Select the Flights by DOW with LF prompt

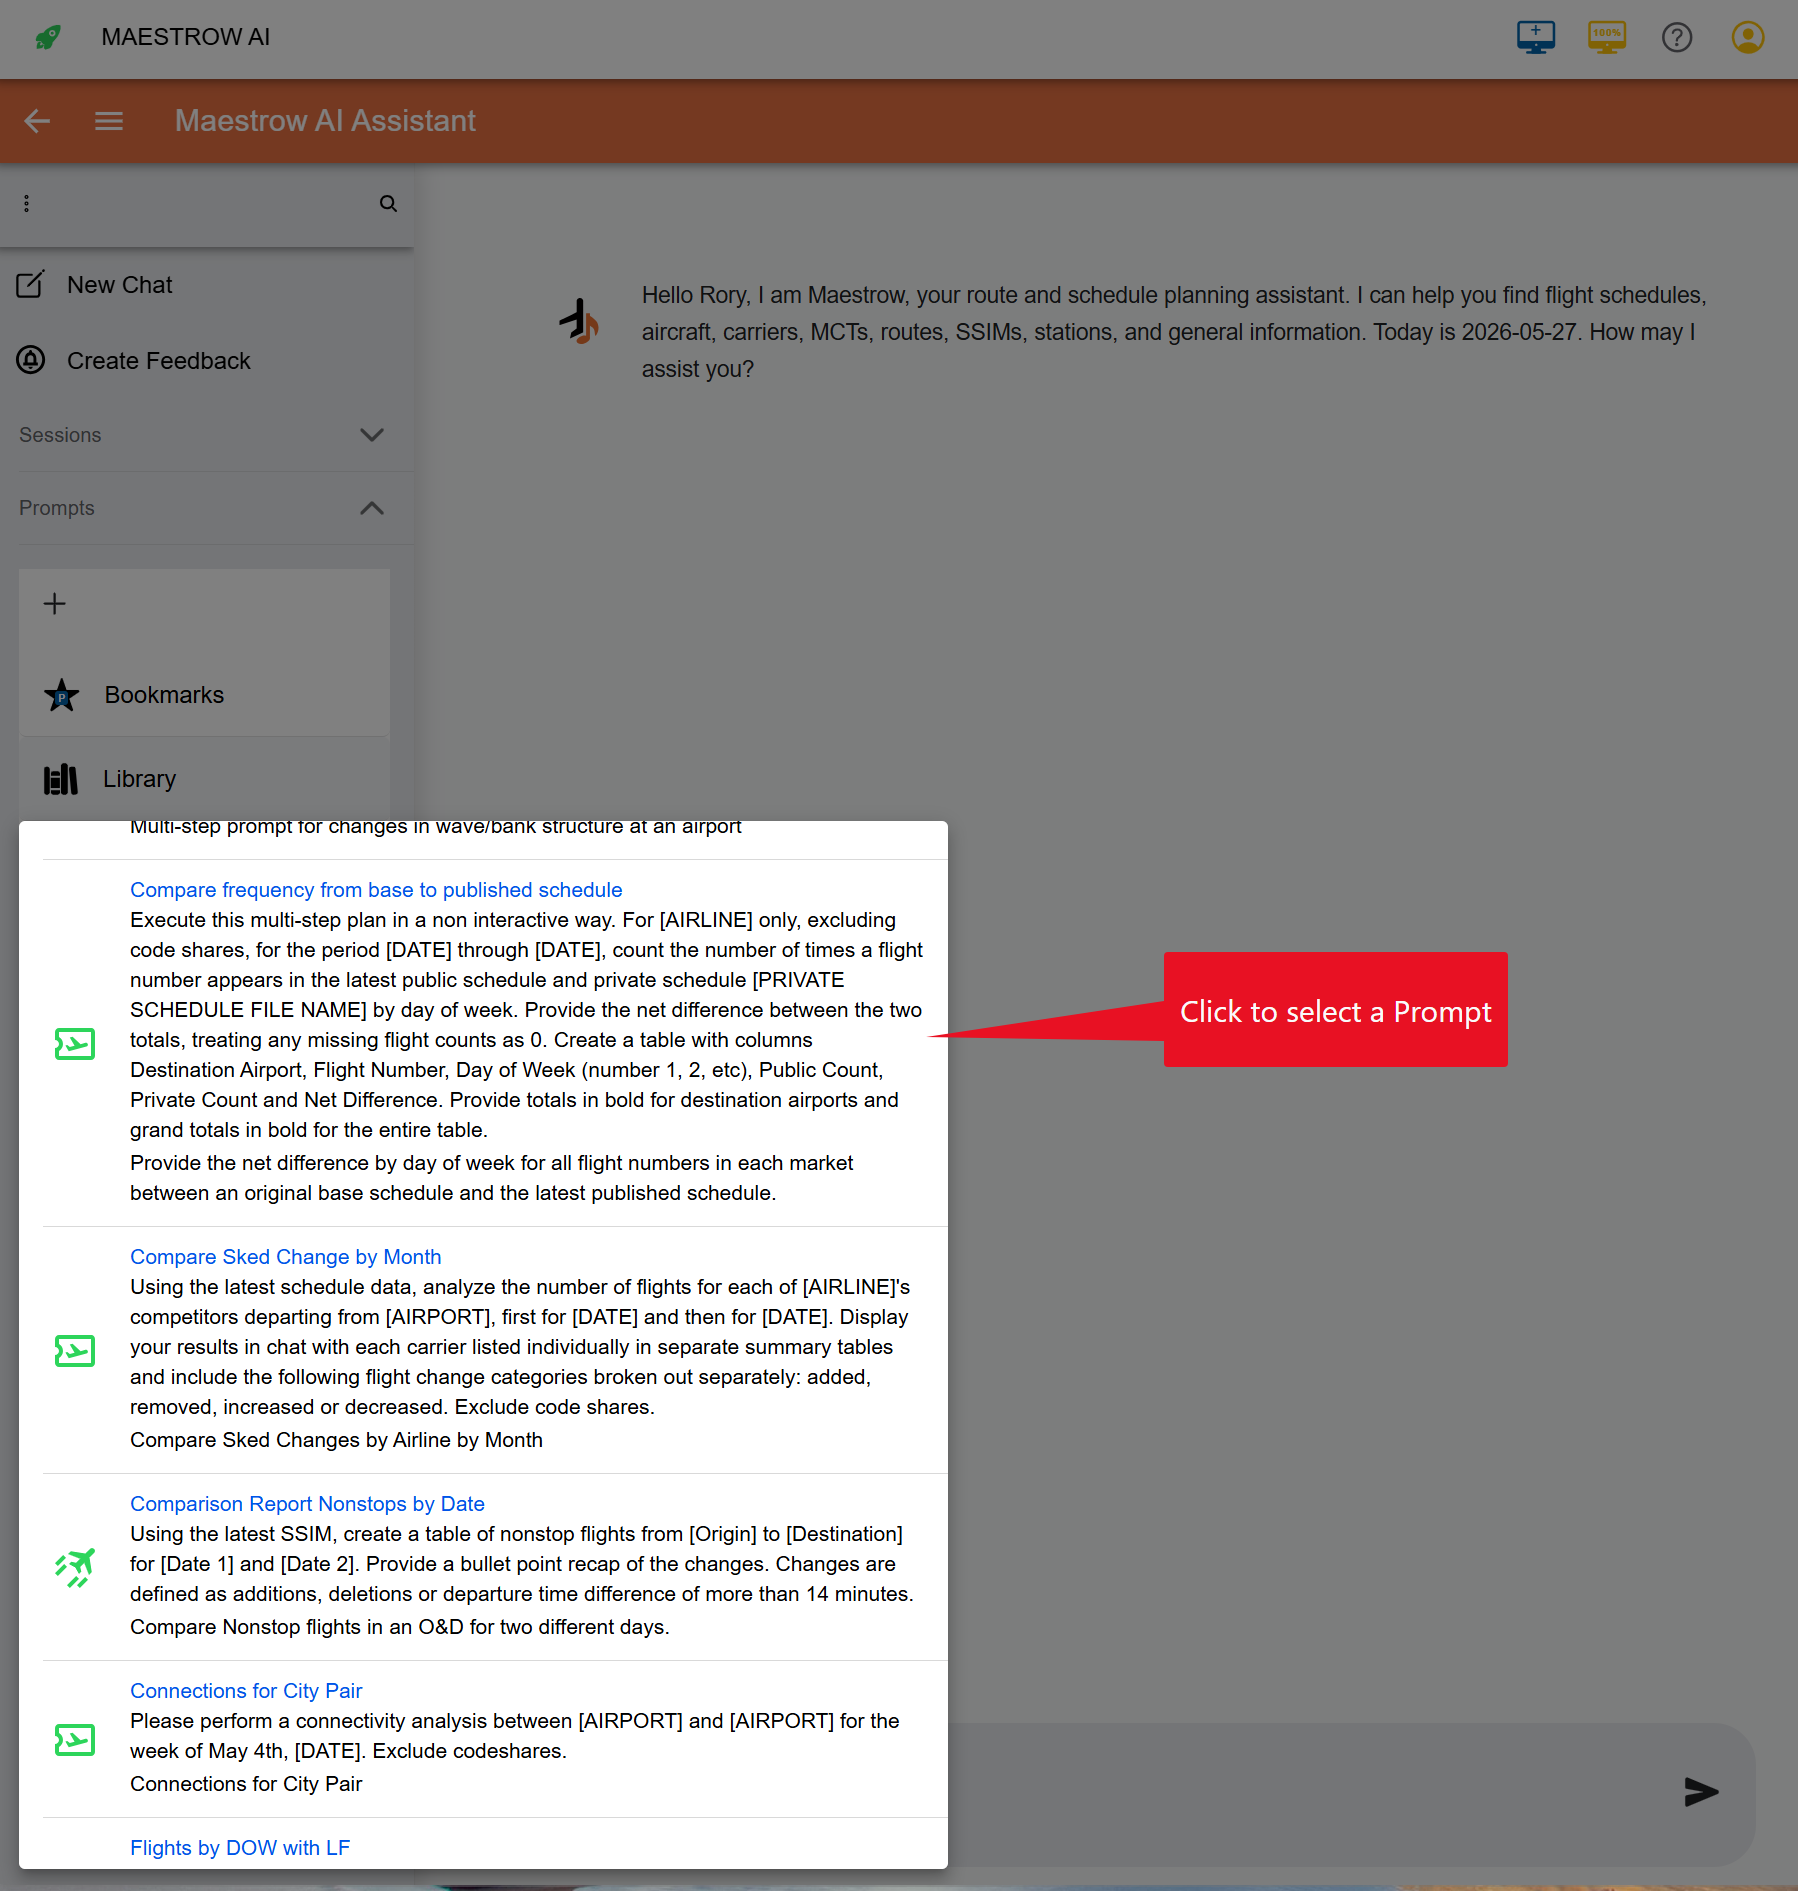pos(240,1848)
